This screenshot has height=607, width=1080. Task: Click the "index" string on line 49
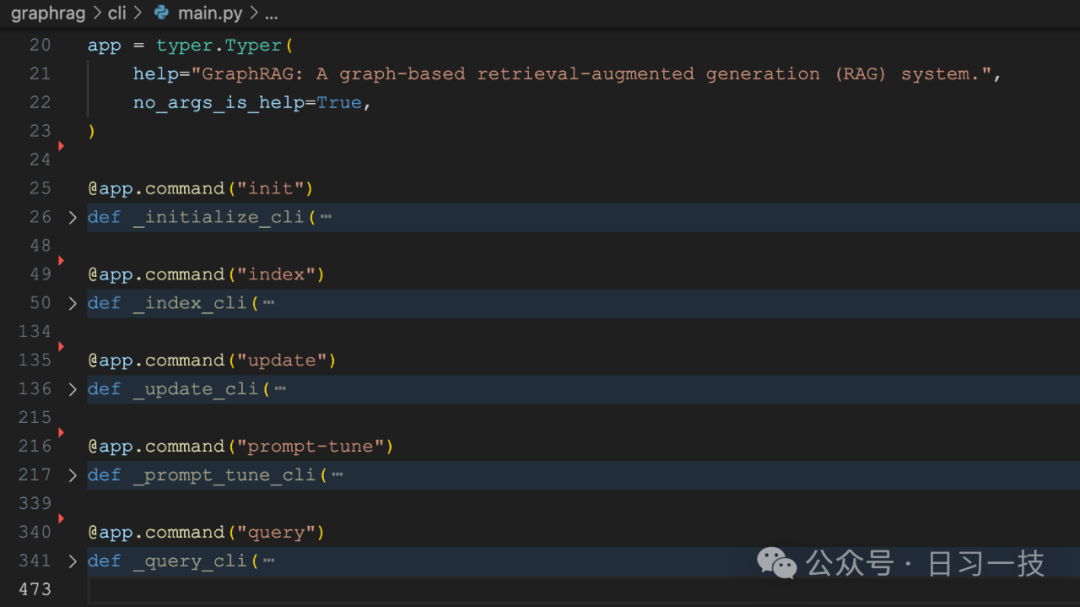tap(276, 274)
